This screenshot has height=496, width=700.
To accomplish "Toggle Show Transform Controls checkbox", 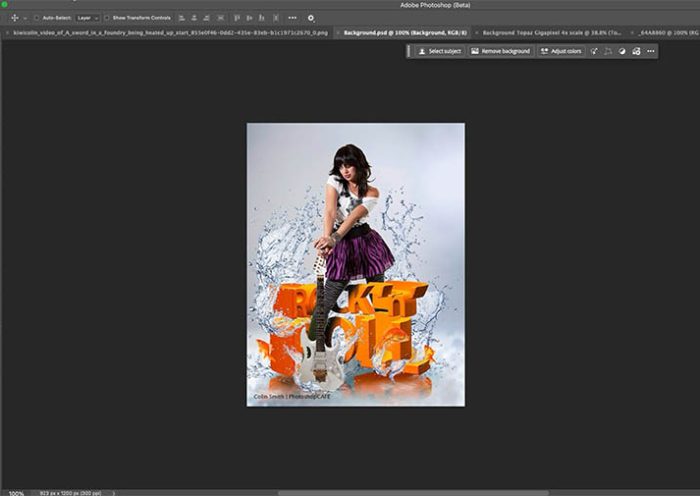I will coord(110,17).
